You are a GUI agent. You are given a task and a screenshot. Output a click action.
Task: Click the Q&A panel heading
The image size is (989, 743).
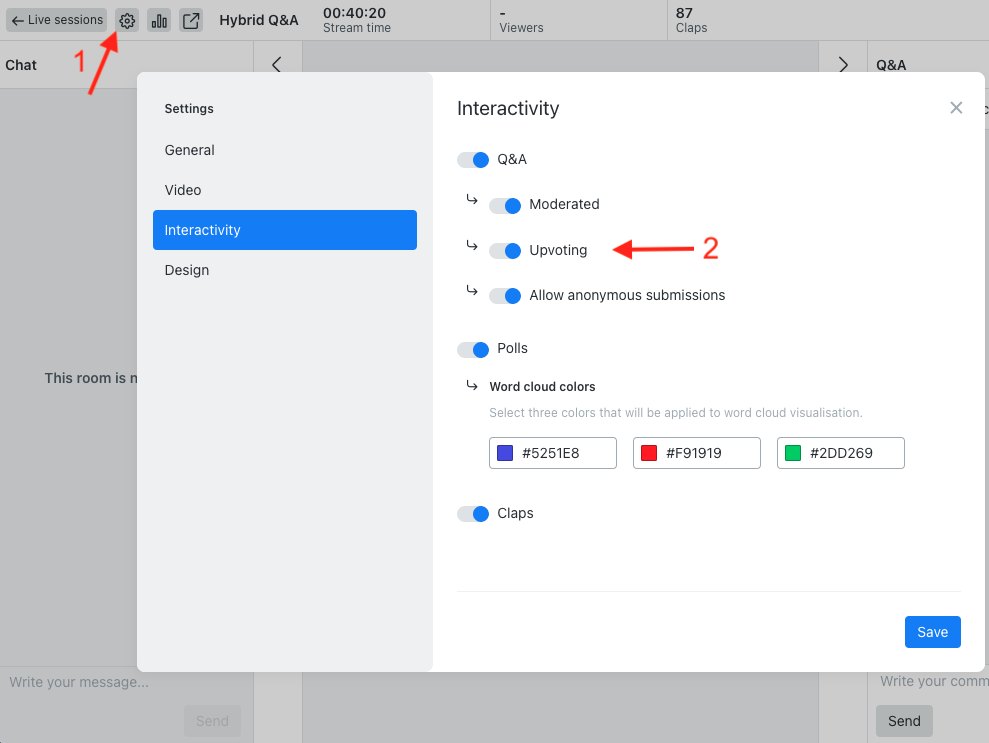[891, 65]
